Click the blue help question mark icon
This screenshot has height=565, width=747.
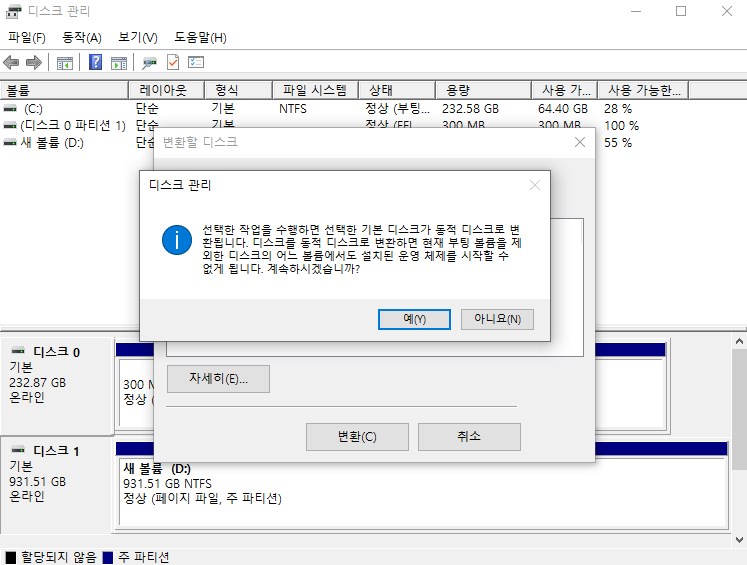(x=95, y=62)
